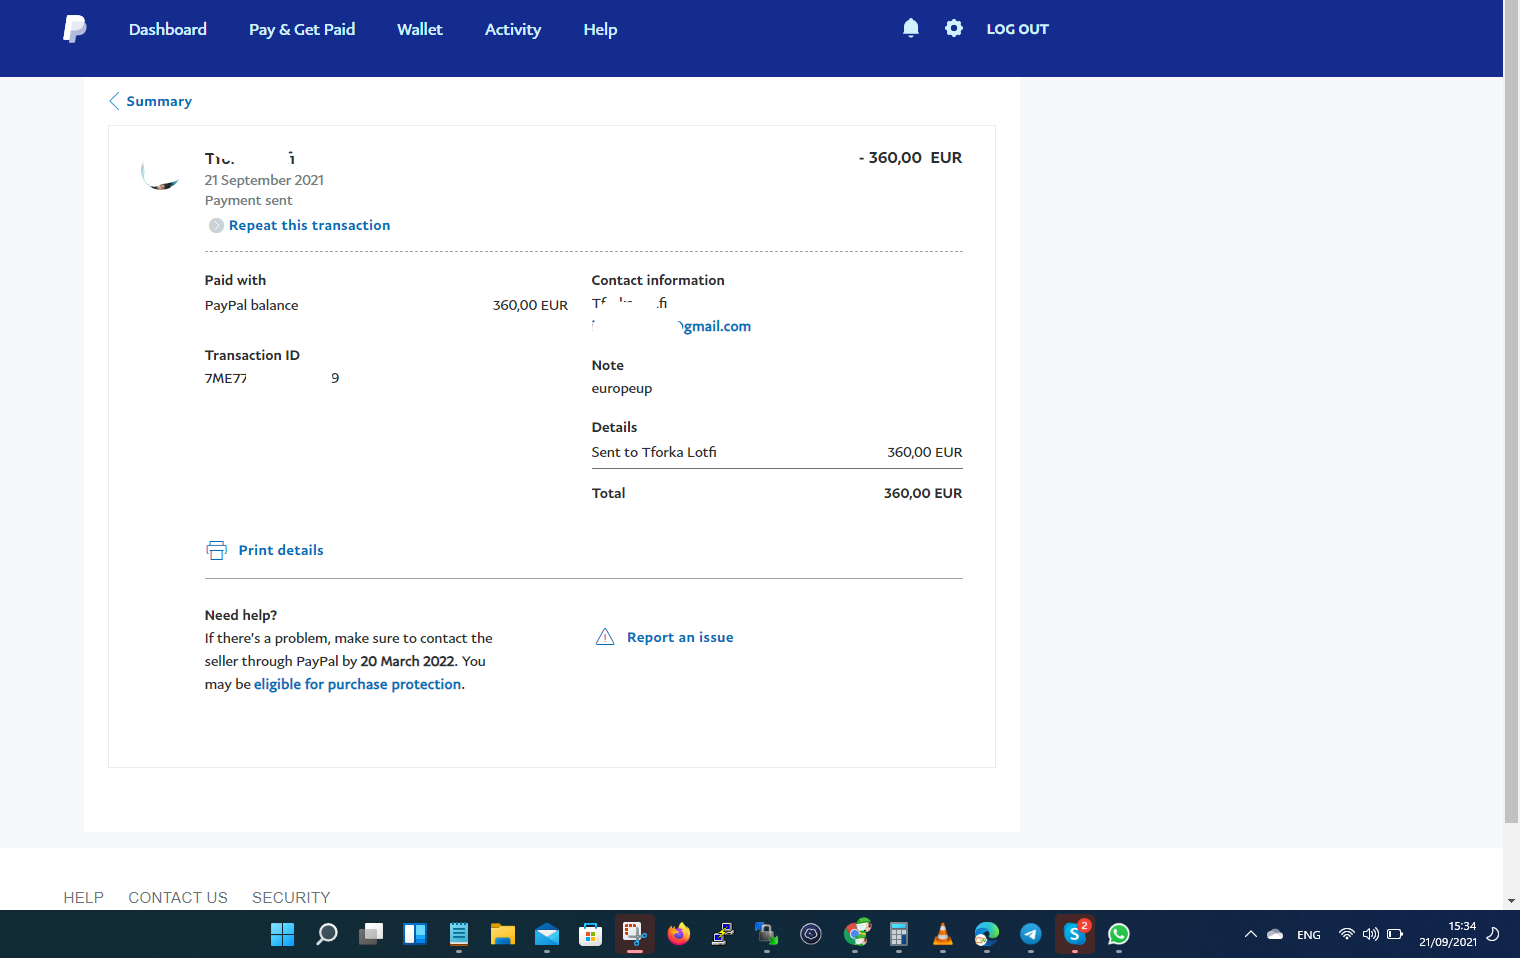Viewport: 1520px width, 958px height.
Task: Click the "Transaction ID" heading
Action: (252, 355)
